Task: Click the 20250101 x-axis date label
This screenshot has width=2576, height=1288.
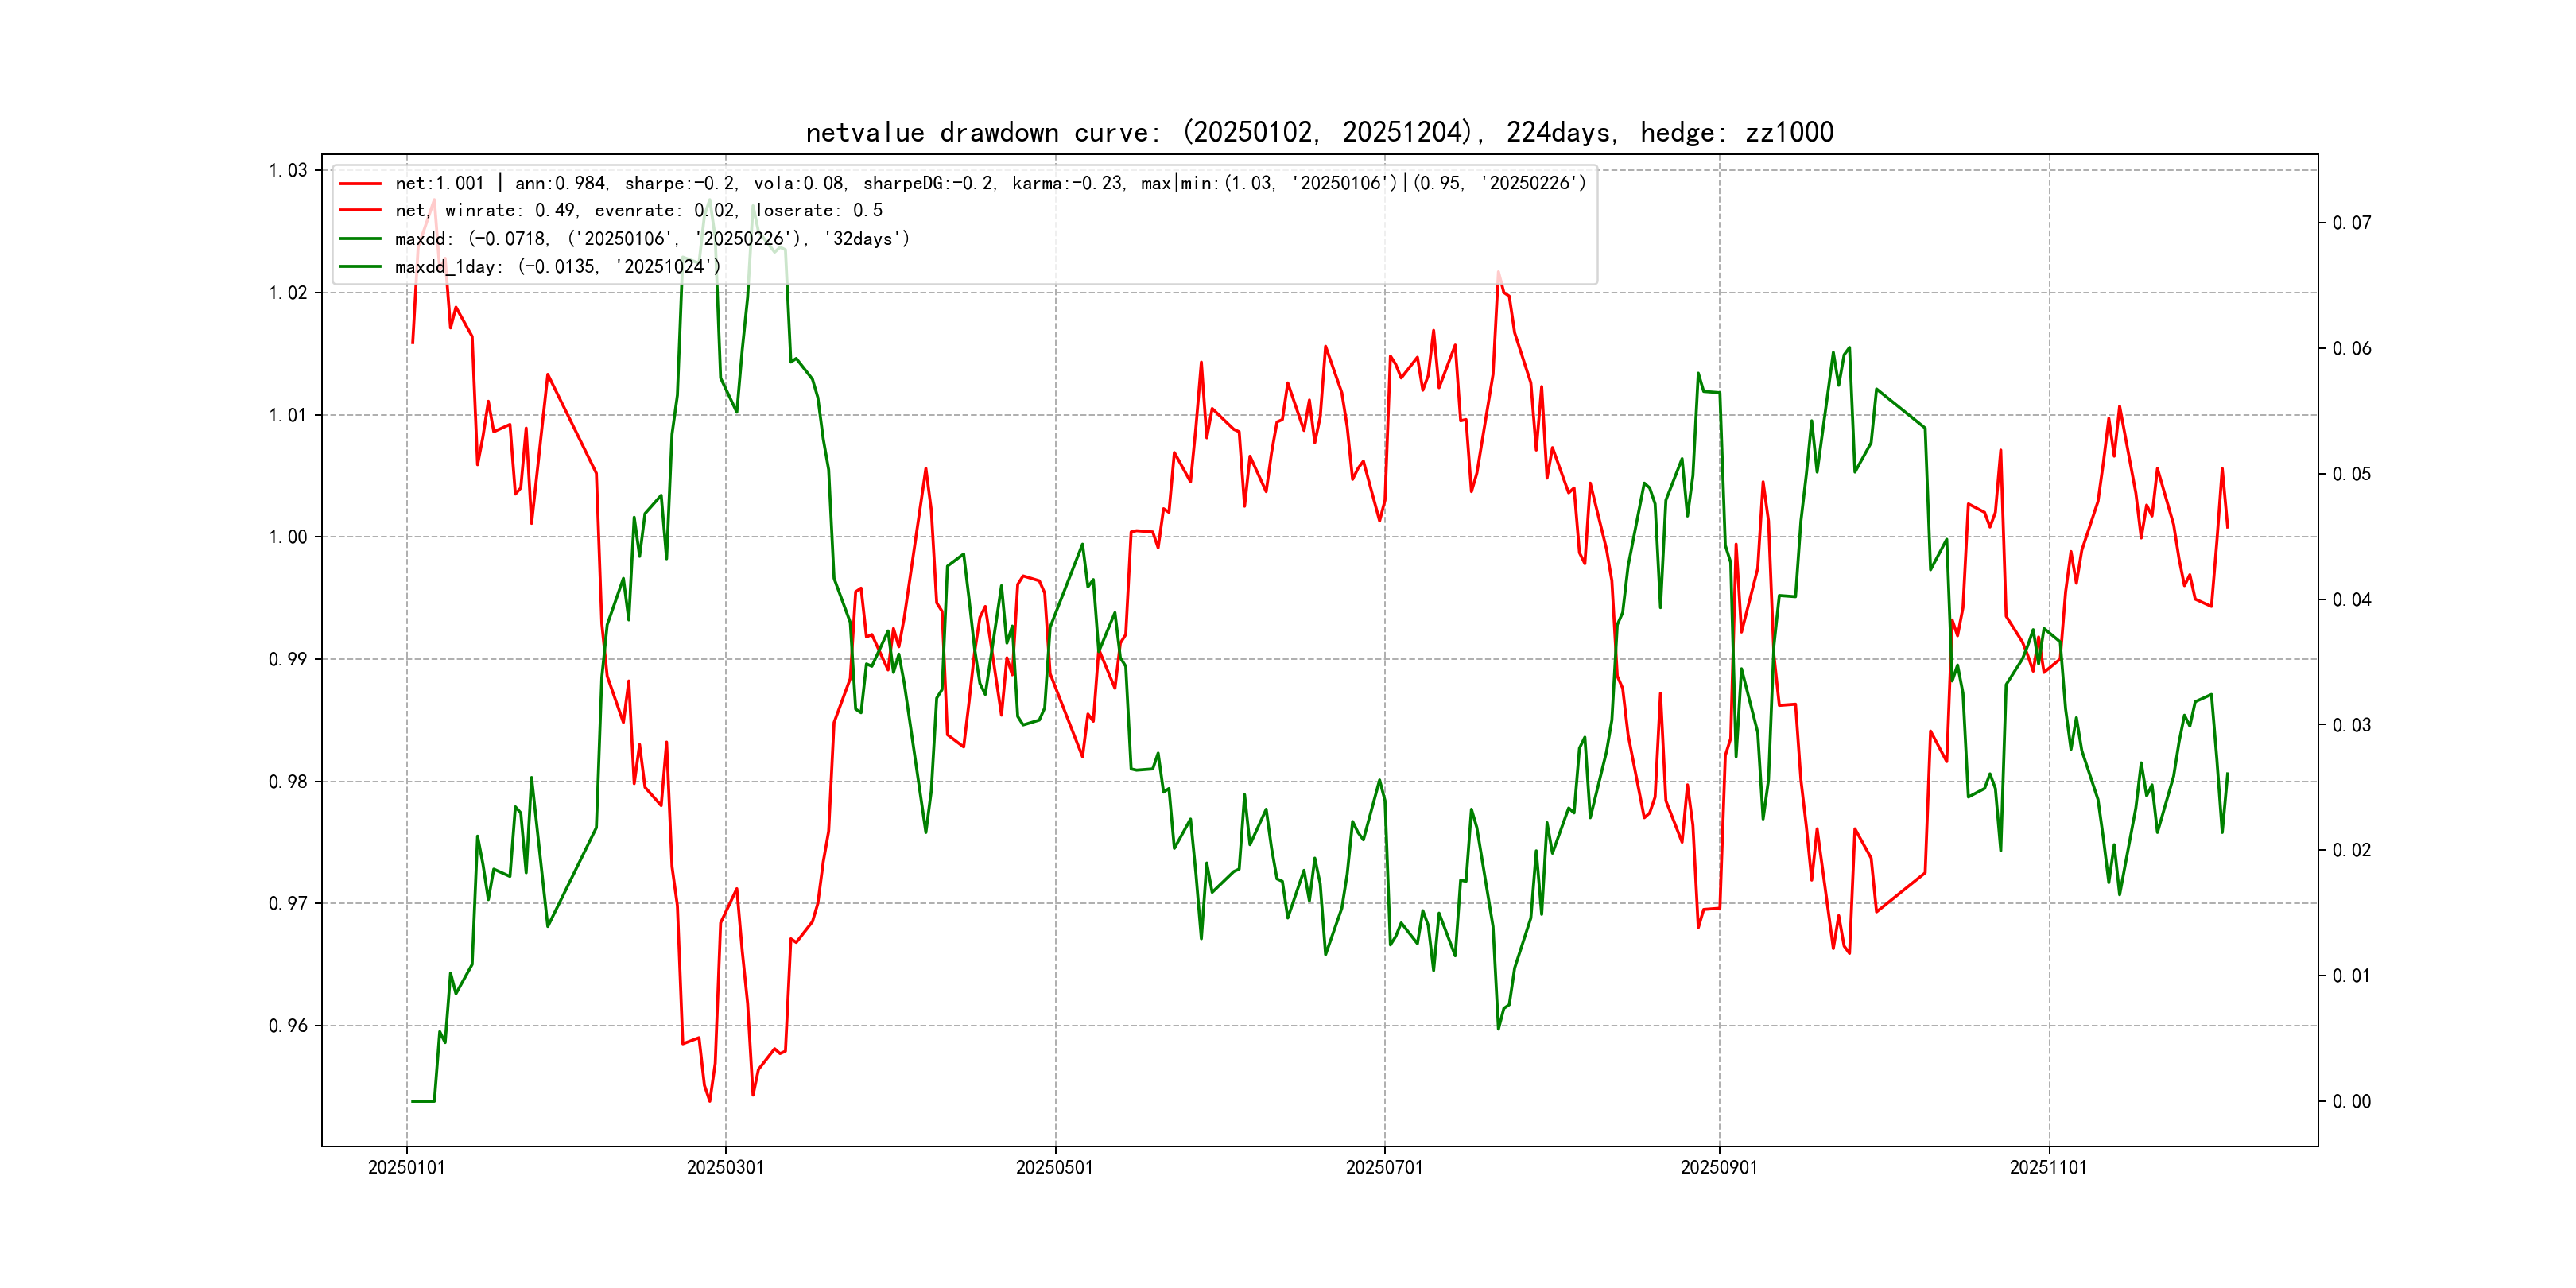Action: [x=406, y=1168]
